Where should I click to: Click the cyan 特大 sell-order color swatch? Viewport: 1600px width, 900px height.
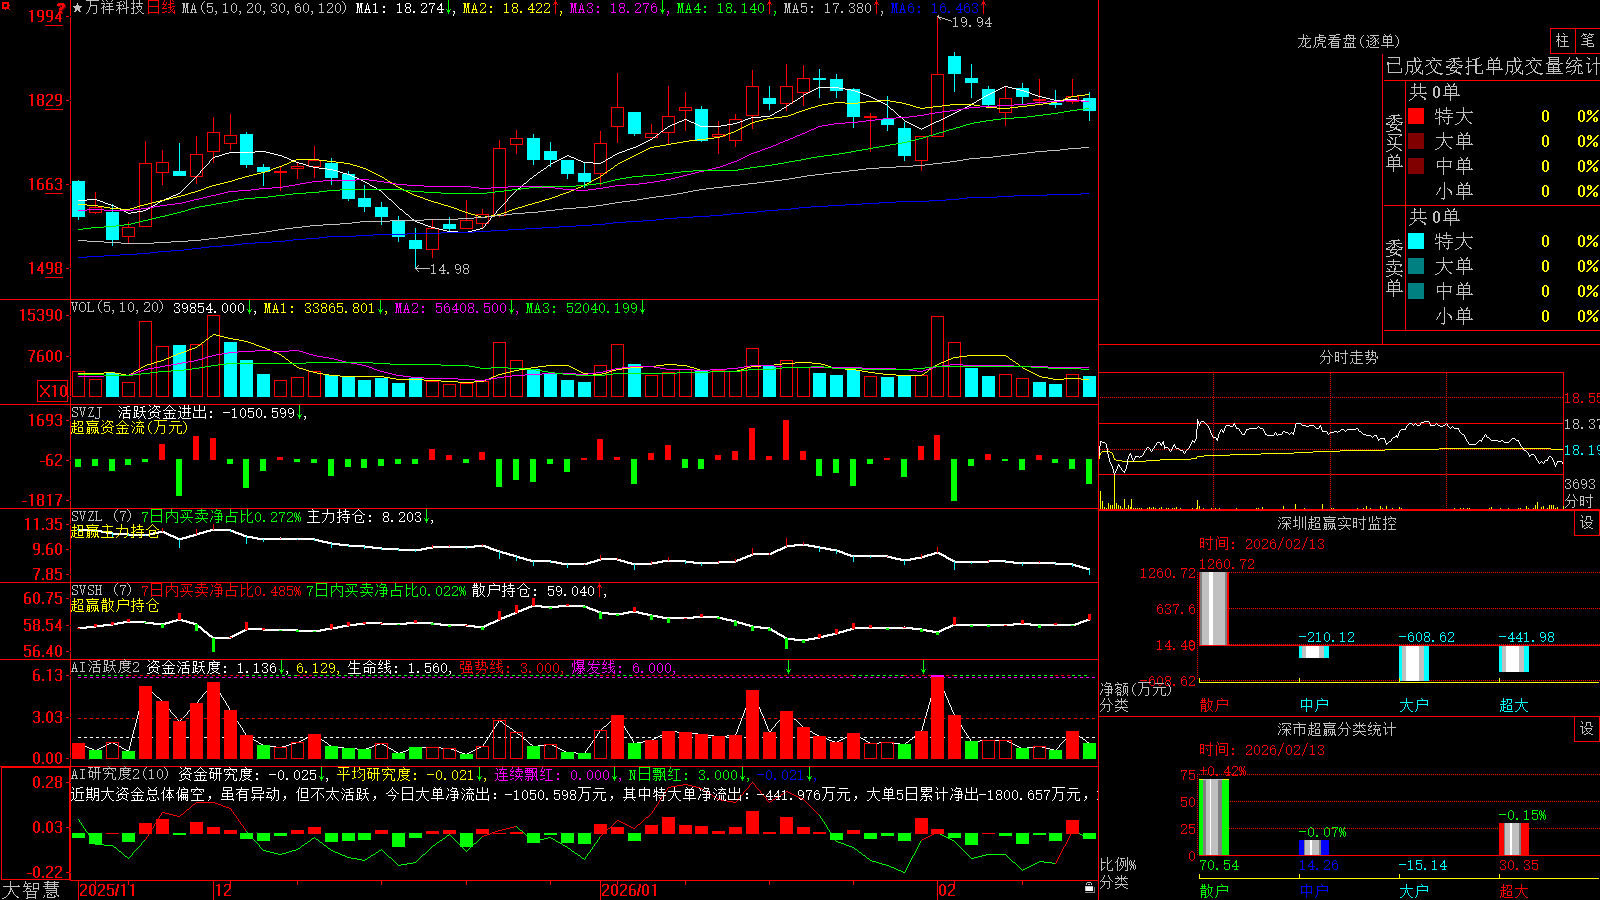pyautogui.click(x=1416, y=241)
